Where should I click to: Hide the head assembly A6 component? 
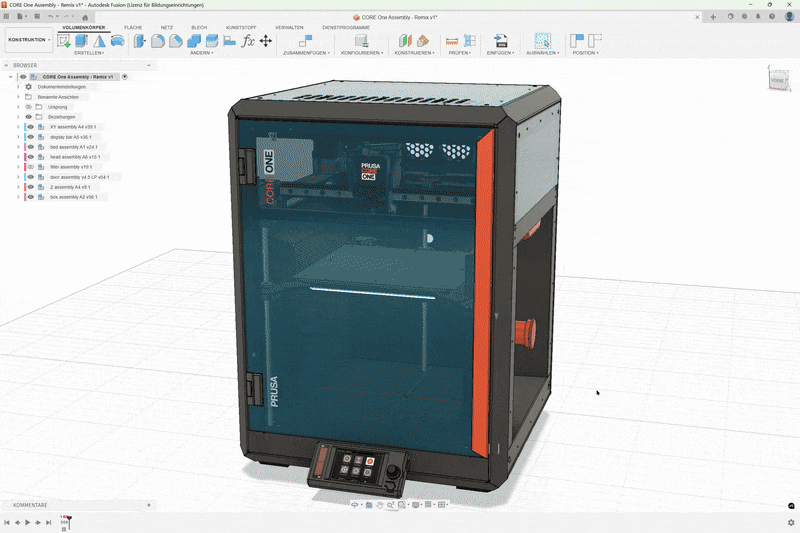pos(31,157)
